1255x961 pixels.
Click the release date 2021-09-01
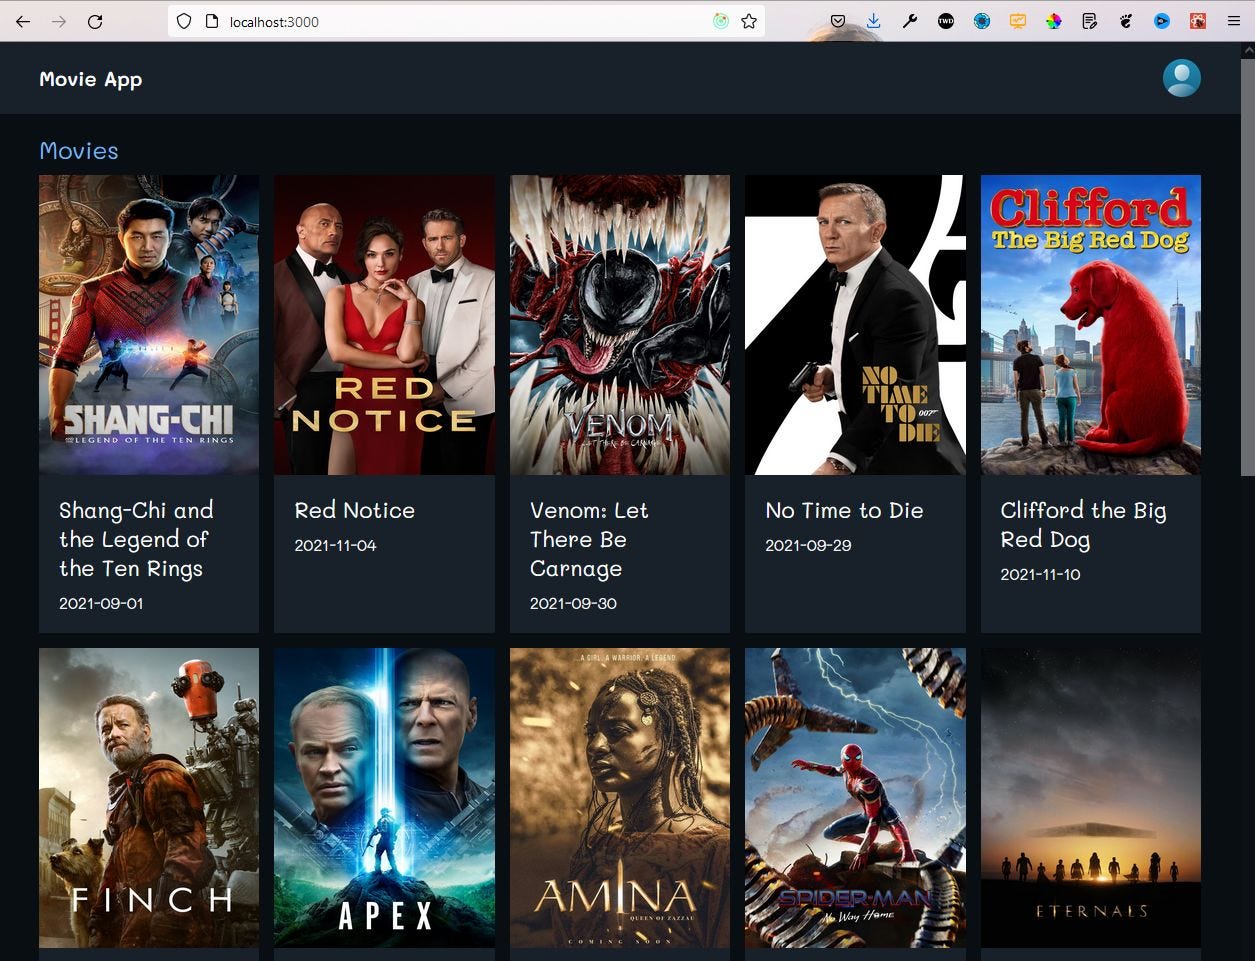(101, 603)
